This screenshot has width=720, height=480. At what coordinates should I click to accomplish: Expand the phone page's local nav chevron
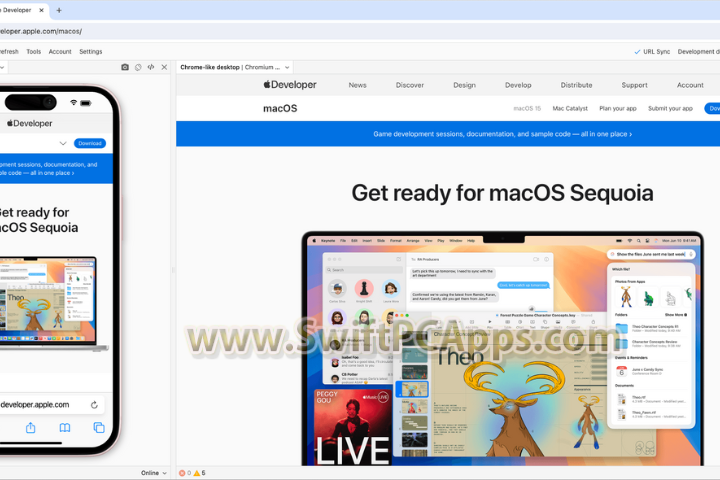click(63, 143)
